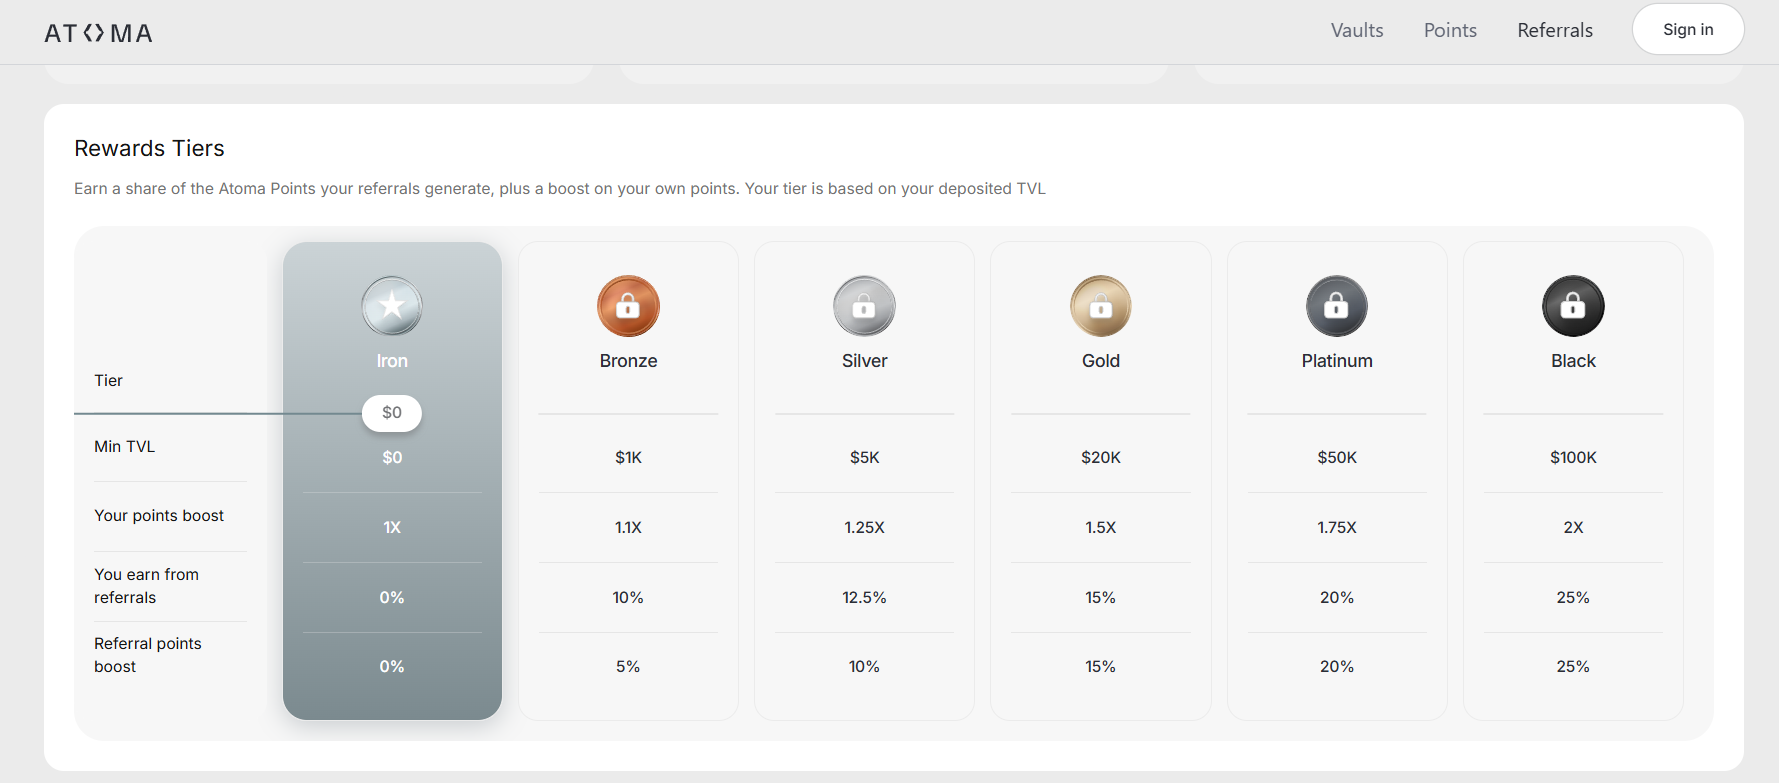Click the Black tier lock medal icon
Image resolution: width=1779 pixels, height=783 pixels.
click(x=1573, y=306)
